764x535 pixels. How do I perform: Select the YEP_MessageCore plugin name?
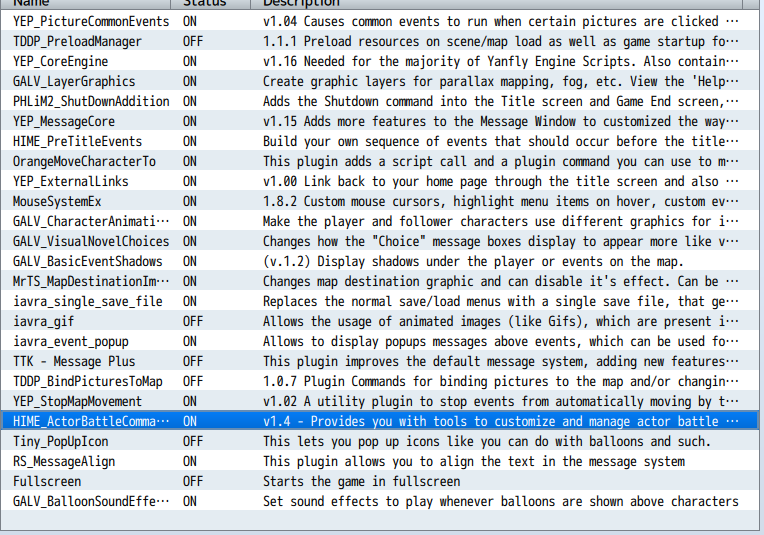[64, 121]
